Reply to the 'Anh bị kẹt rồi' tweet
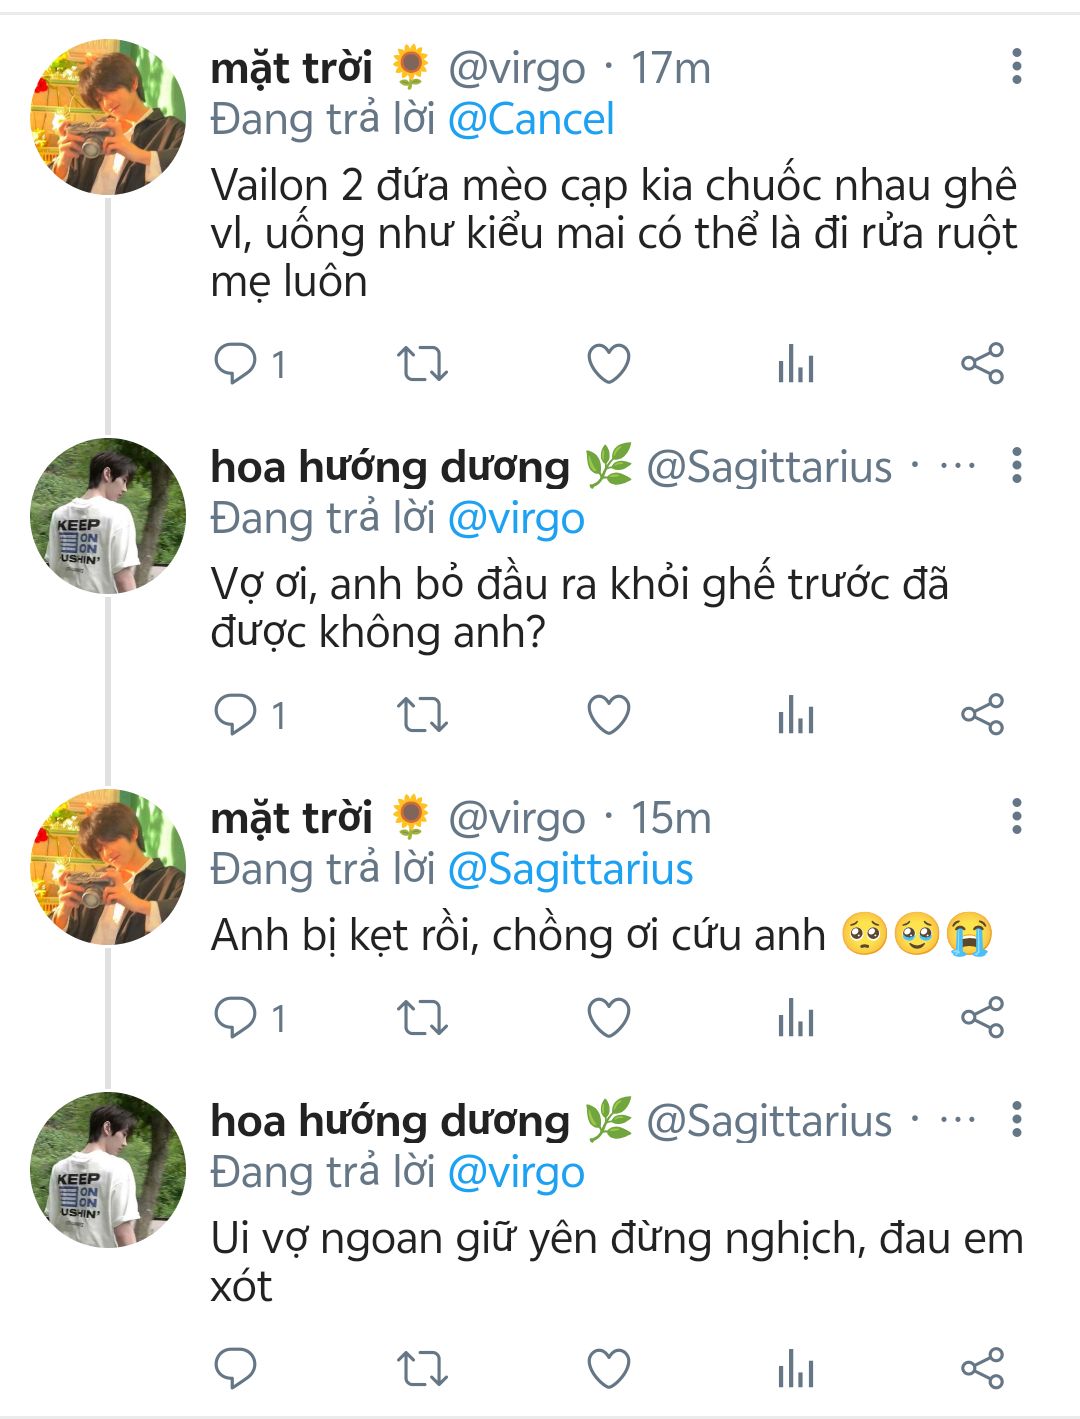The width and height of the screenshot is (1080, 1419). [x=236, y=1018]
